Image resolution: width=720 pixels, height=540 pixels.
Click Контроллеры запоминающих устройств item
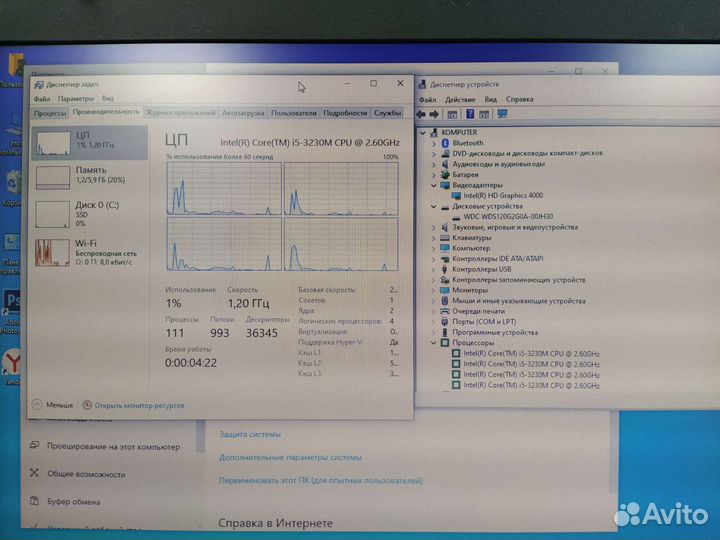518,280
